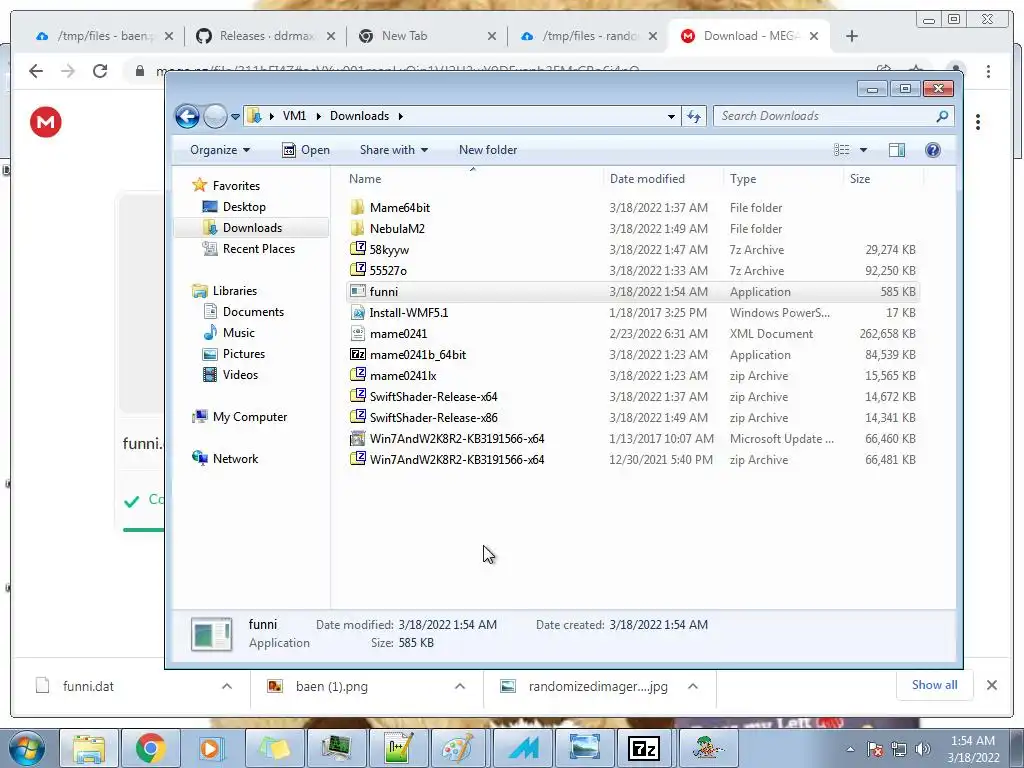Click the Refresh button beside address bar

click(694, 116)
